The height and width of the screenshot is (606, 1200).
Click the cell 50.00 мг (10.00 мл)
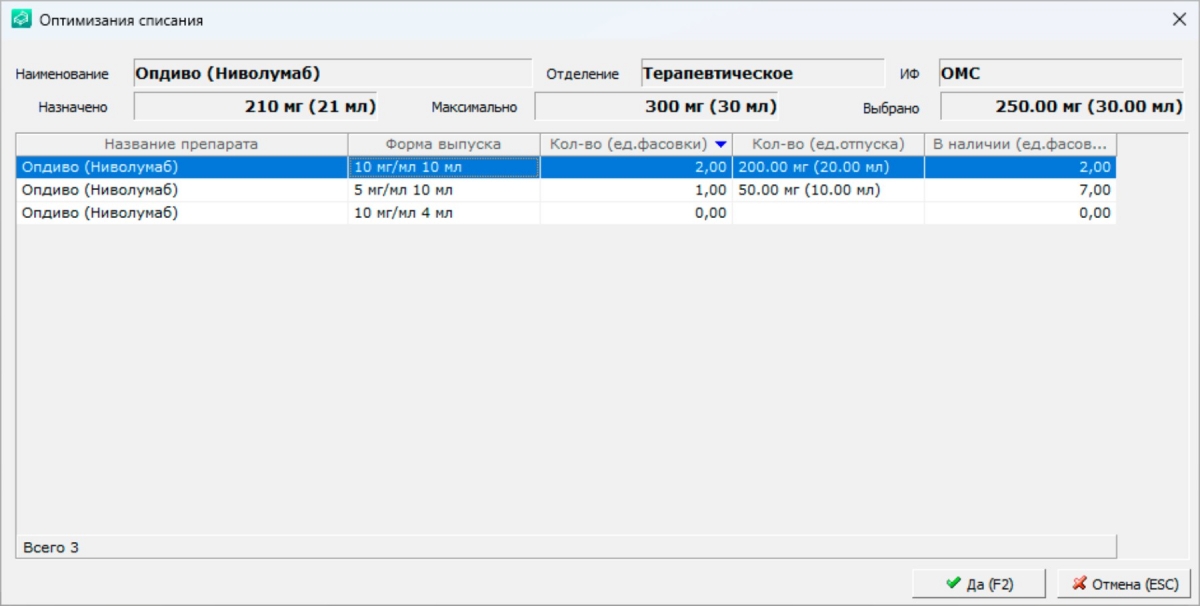pos(828,190)
